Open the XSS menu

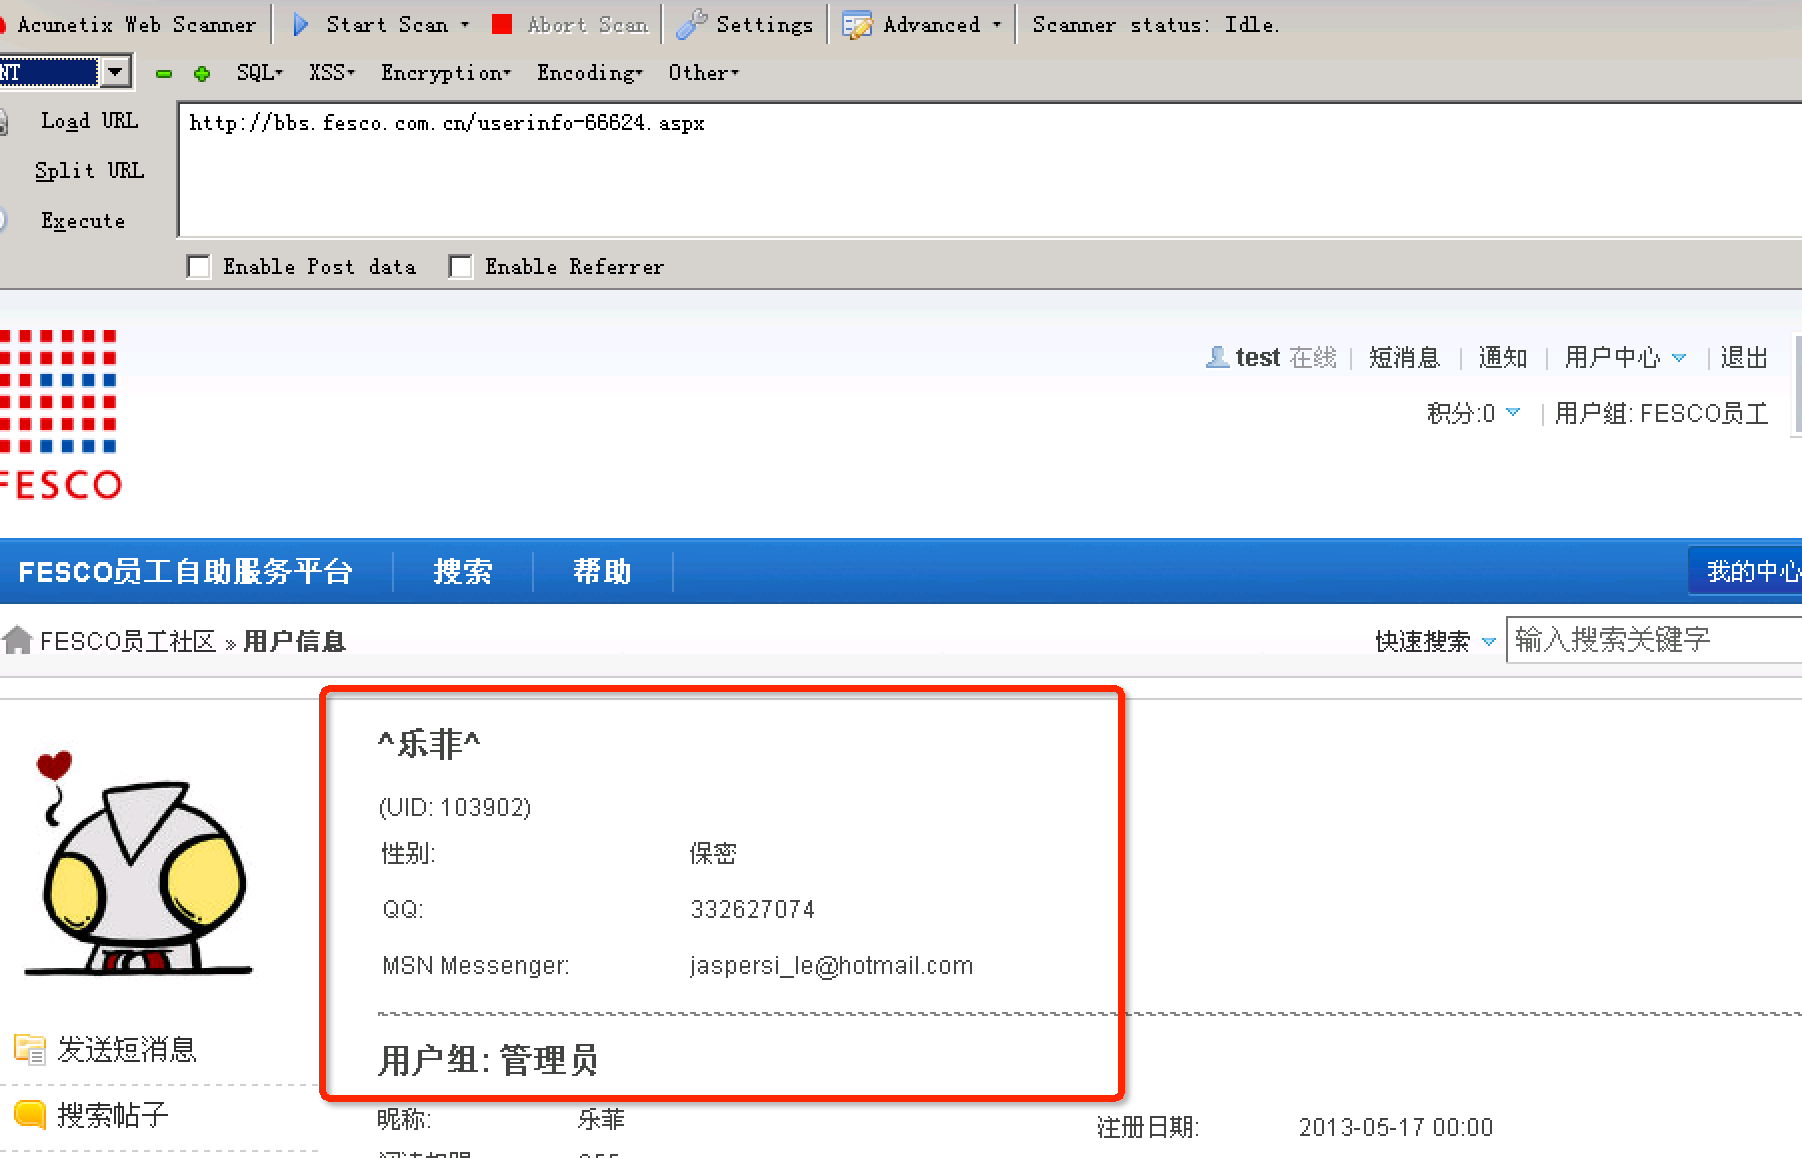click(x=332, y=73)
